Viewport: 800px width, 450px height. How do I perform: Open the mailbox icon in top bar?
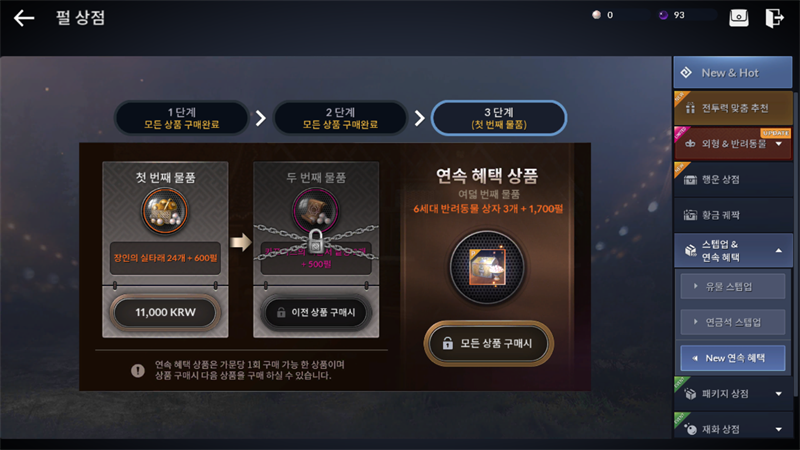[x=738, y=18]
